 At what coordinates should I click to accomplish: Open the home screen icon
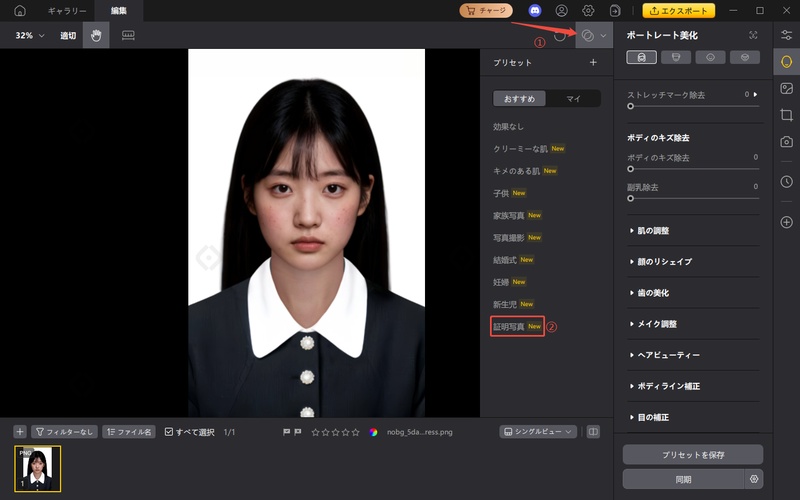19,10
